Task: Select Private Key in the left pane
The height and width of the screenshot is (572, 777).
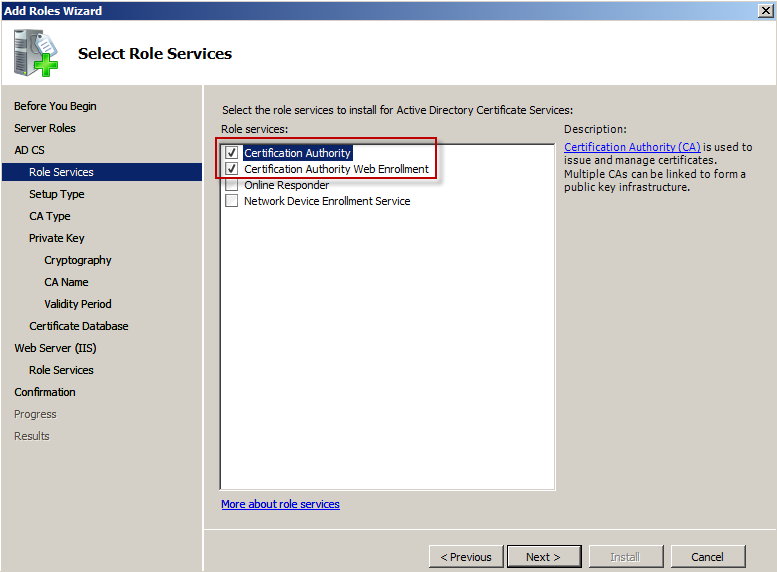Action: (56, 238)
